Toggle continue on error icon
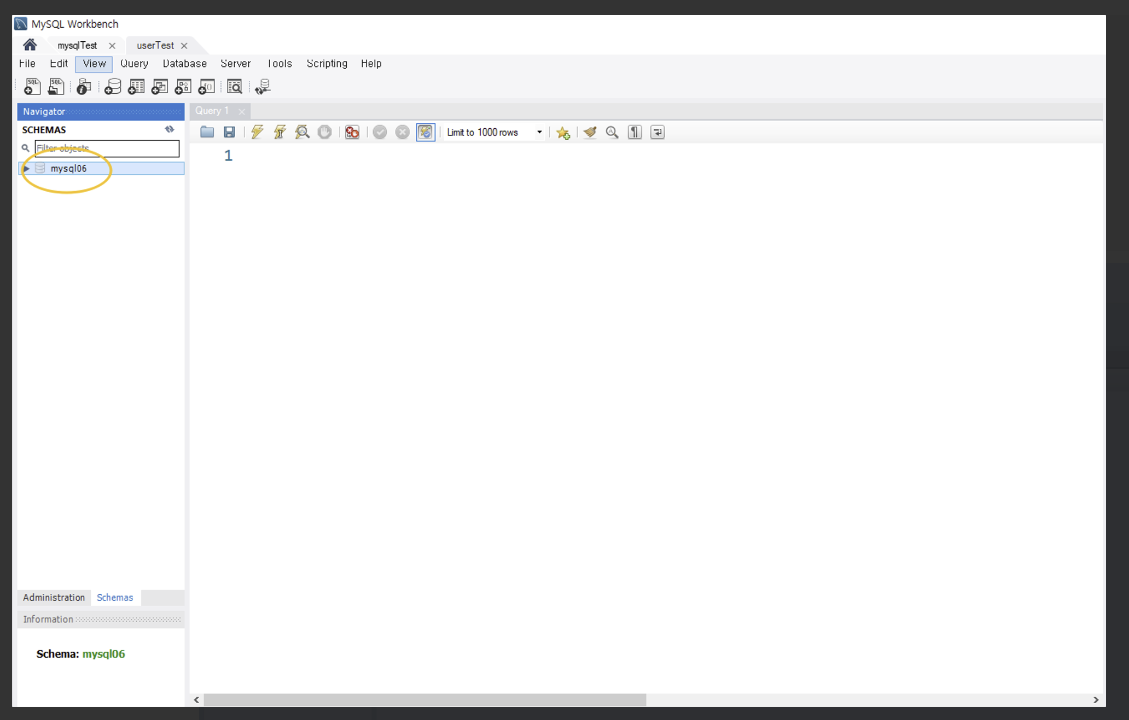The image size is (1129, 720). click(x=352, y=132)
